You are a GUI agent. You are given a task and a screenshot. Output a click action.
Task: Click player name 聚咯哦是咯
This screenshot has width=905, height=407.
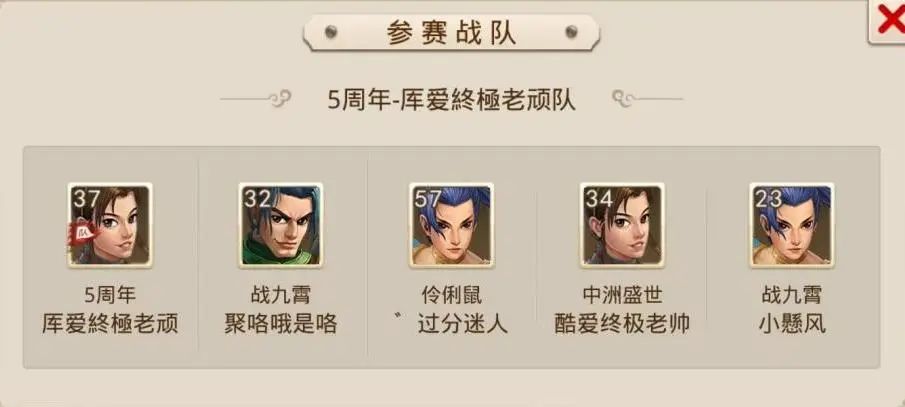point(281,324)
